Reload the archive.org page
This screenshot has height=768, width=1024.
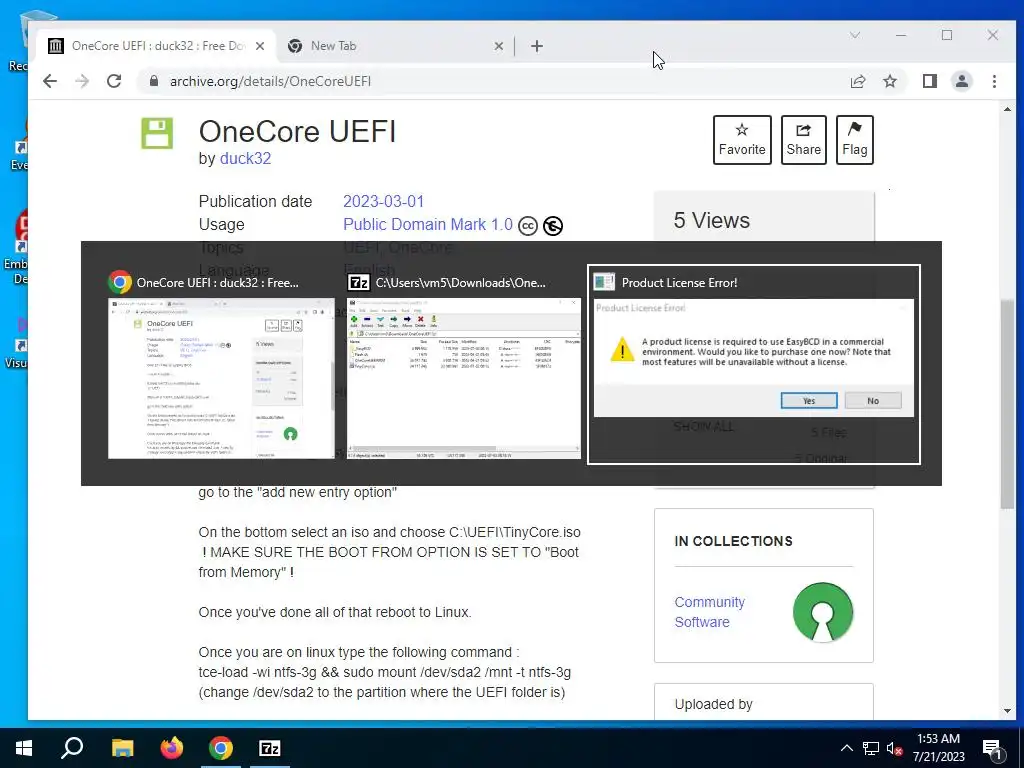pos(114,81)
